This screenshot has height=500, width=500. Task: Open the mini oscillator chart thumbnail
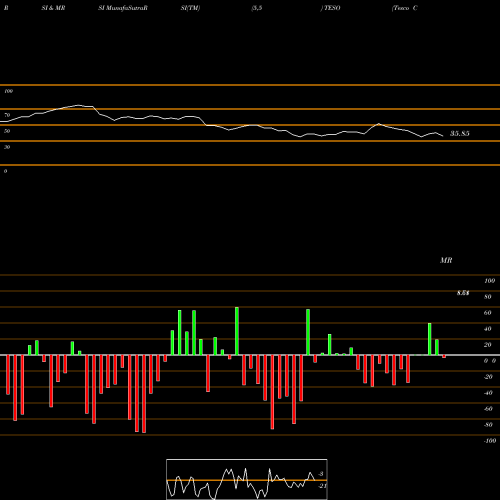click(x=247, y=479)
